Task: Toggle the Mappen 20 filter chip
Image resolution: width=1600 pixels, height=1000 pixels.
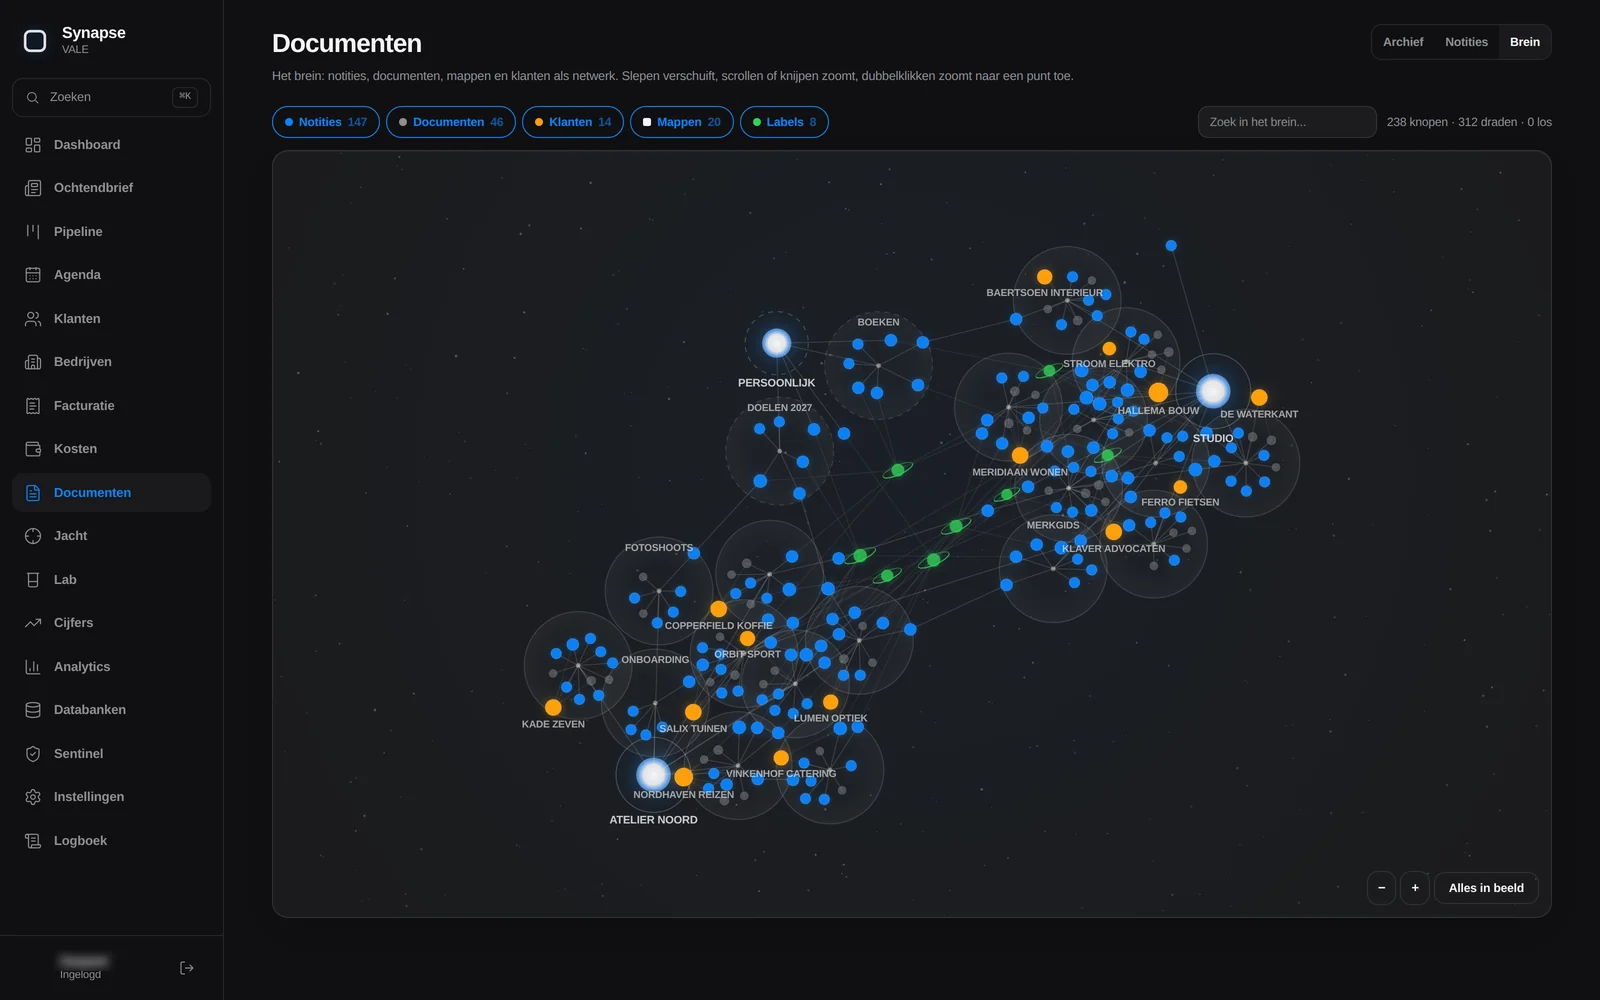Action: (682, 122)
